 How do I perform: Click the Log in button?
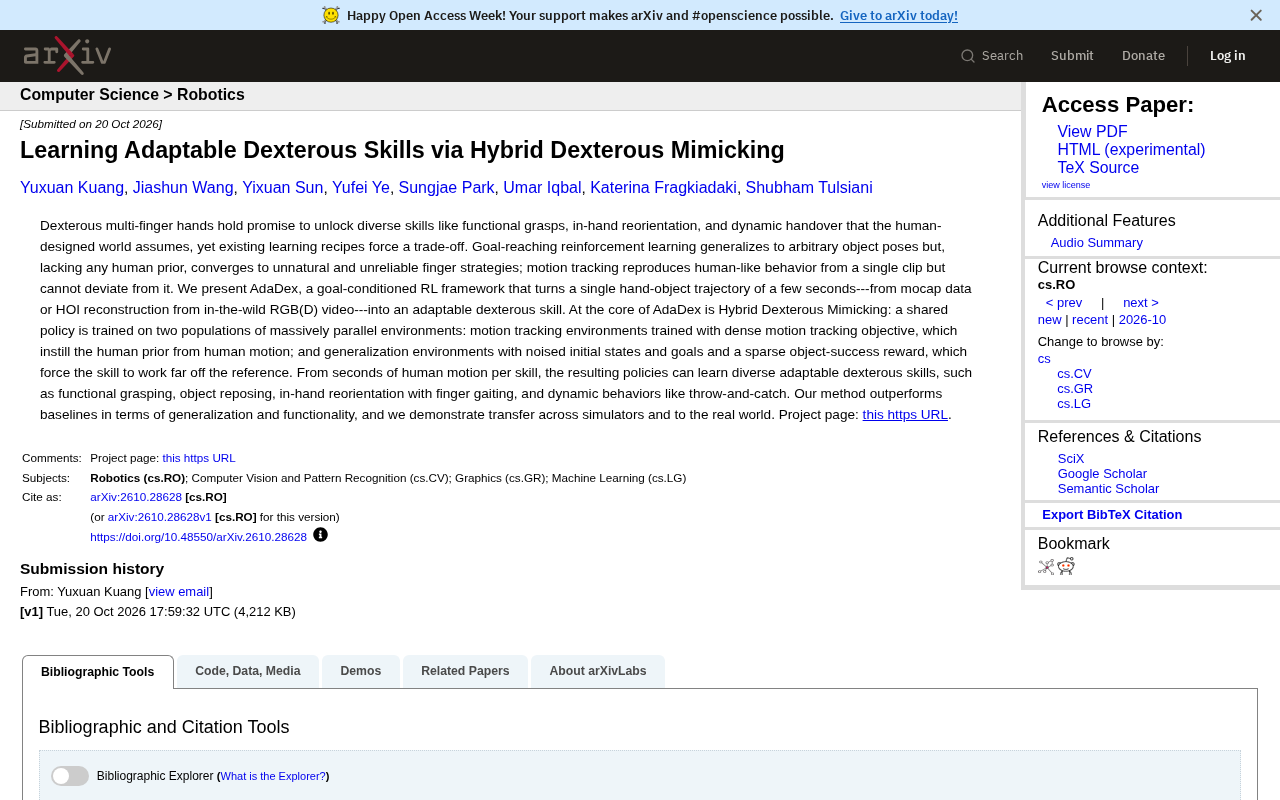[x=1228, y=56]
